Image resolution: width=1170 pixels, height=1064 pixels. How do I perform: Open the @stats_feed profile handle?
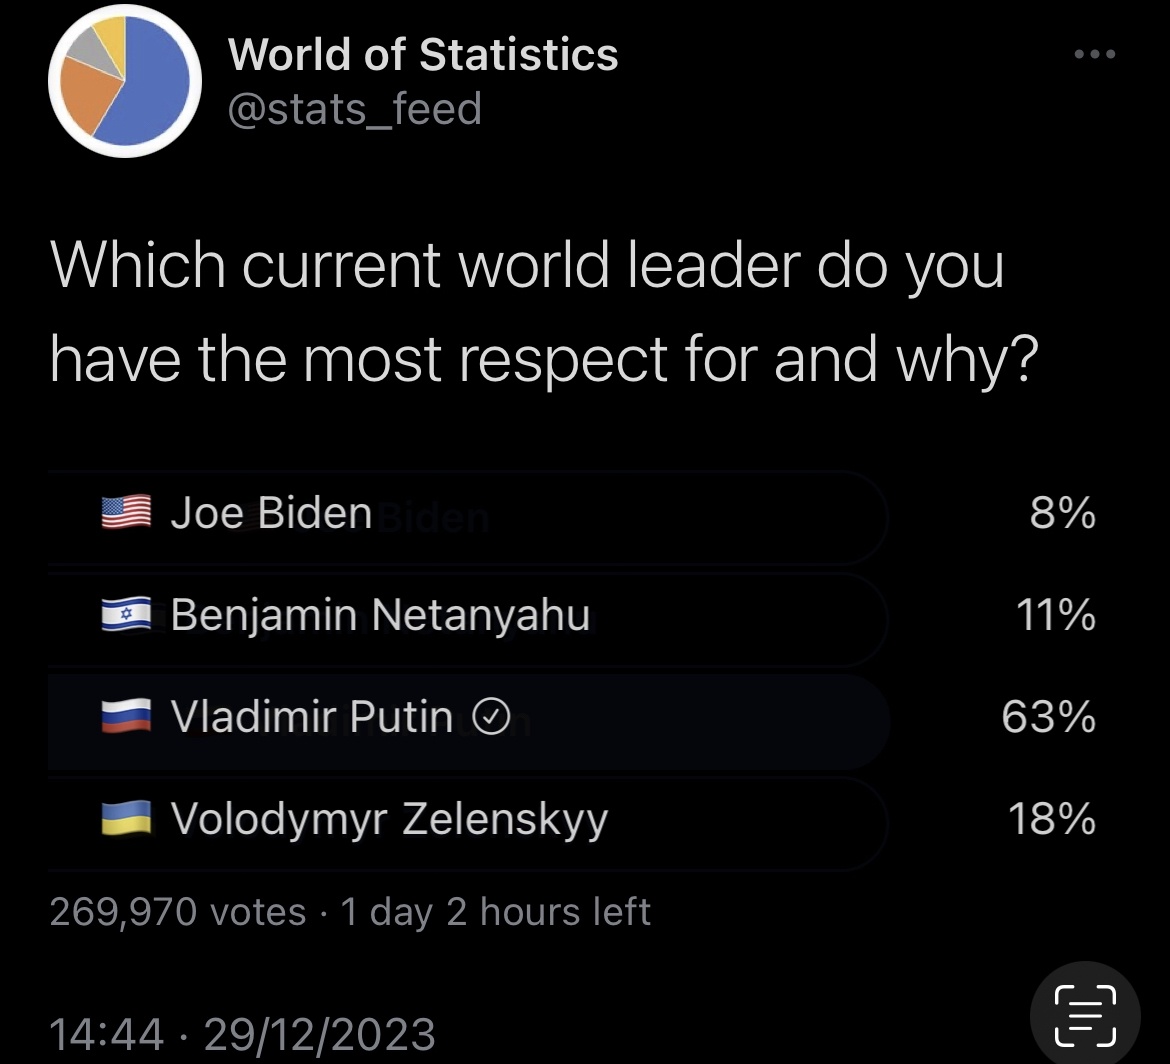(x=355, y=108)
